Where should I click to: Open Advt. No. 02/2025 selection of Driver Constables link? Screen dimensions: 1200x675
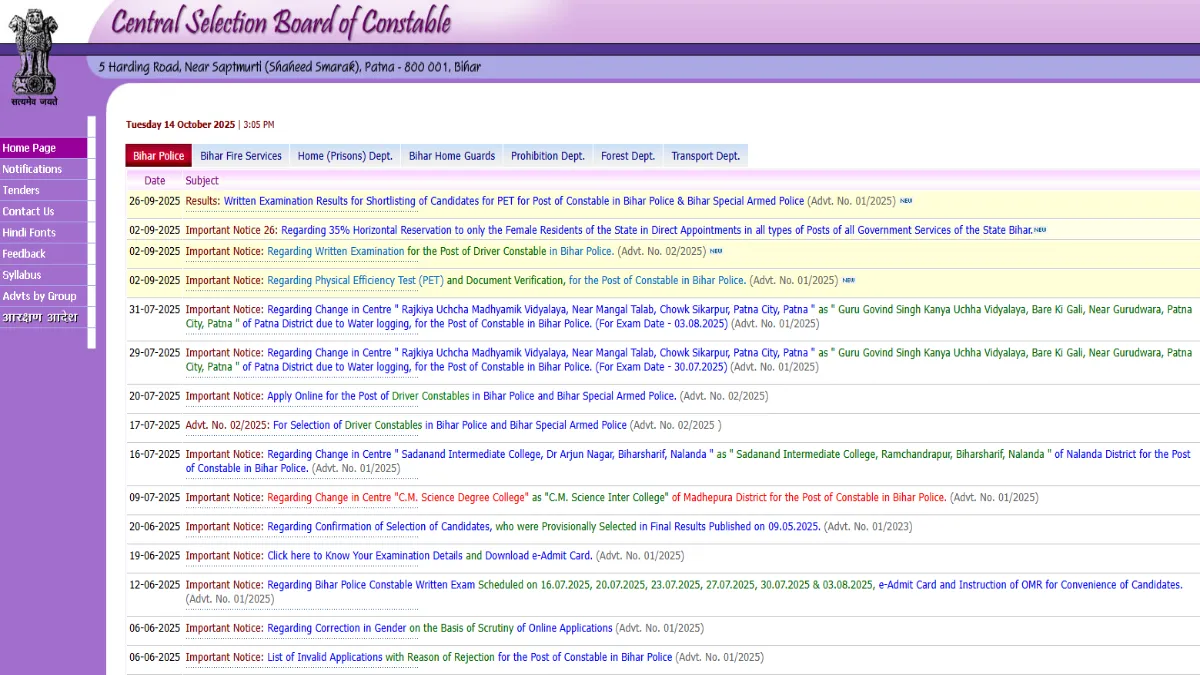tap(450, 425)
